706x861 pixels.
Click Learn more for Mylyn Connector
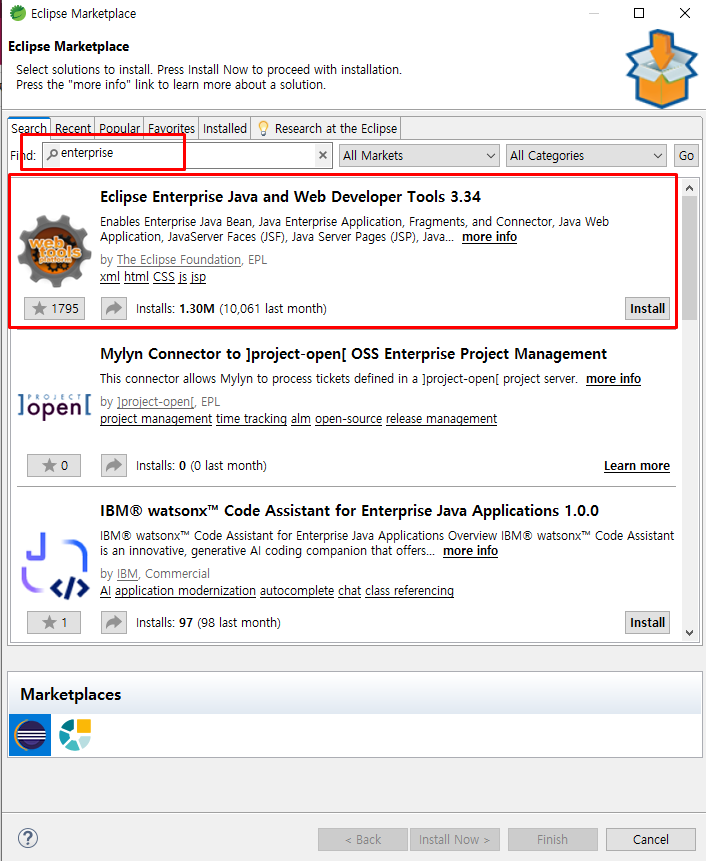pos(637,466)
